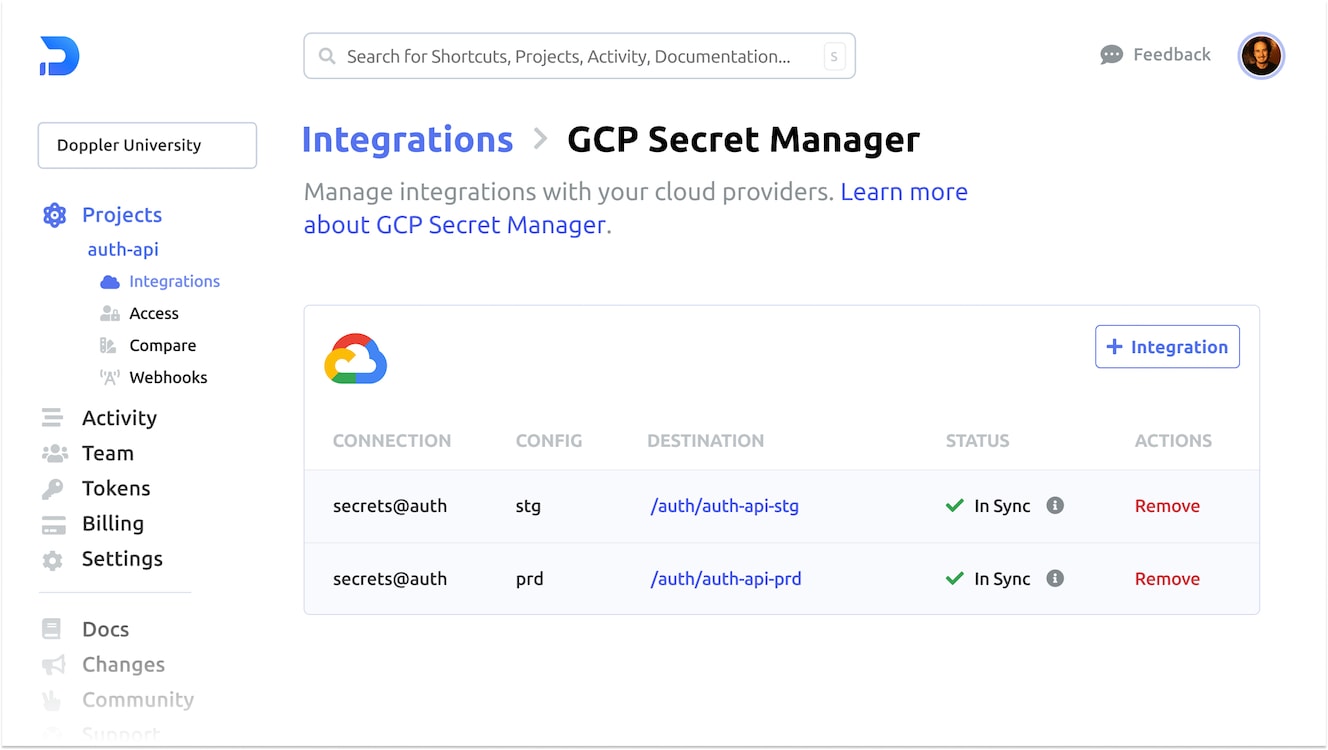
Task: Click the Doppler logo
Action: pos(58,56)
